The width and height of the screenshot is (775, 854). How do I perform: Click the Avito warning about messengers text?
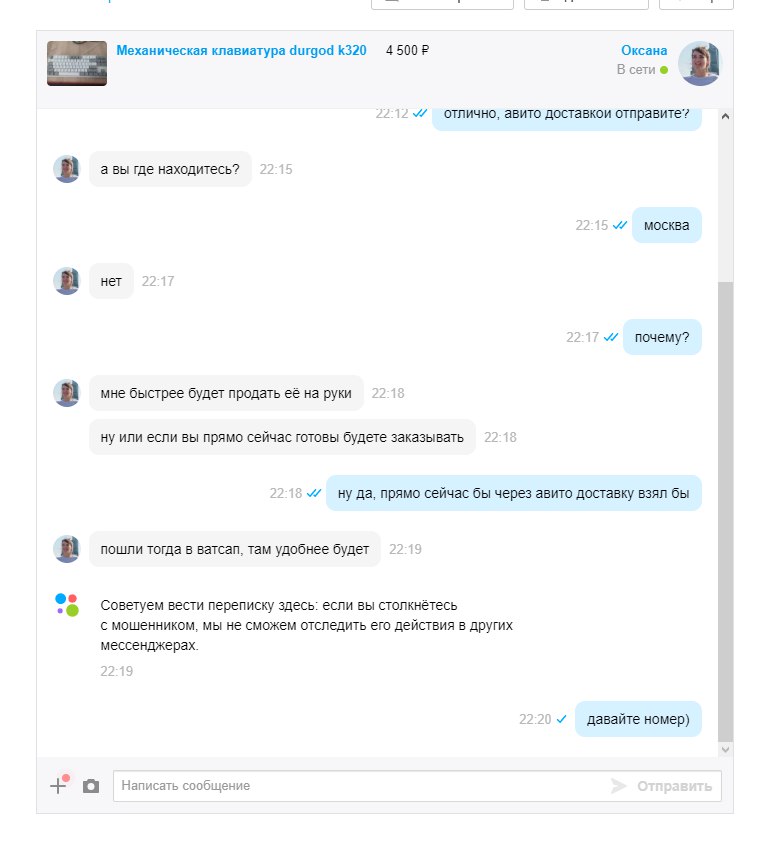[x=307, y=625]
